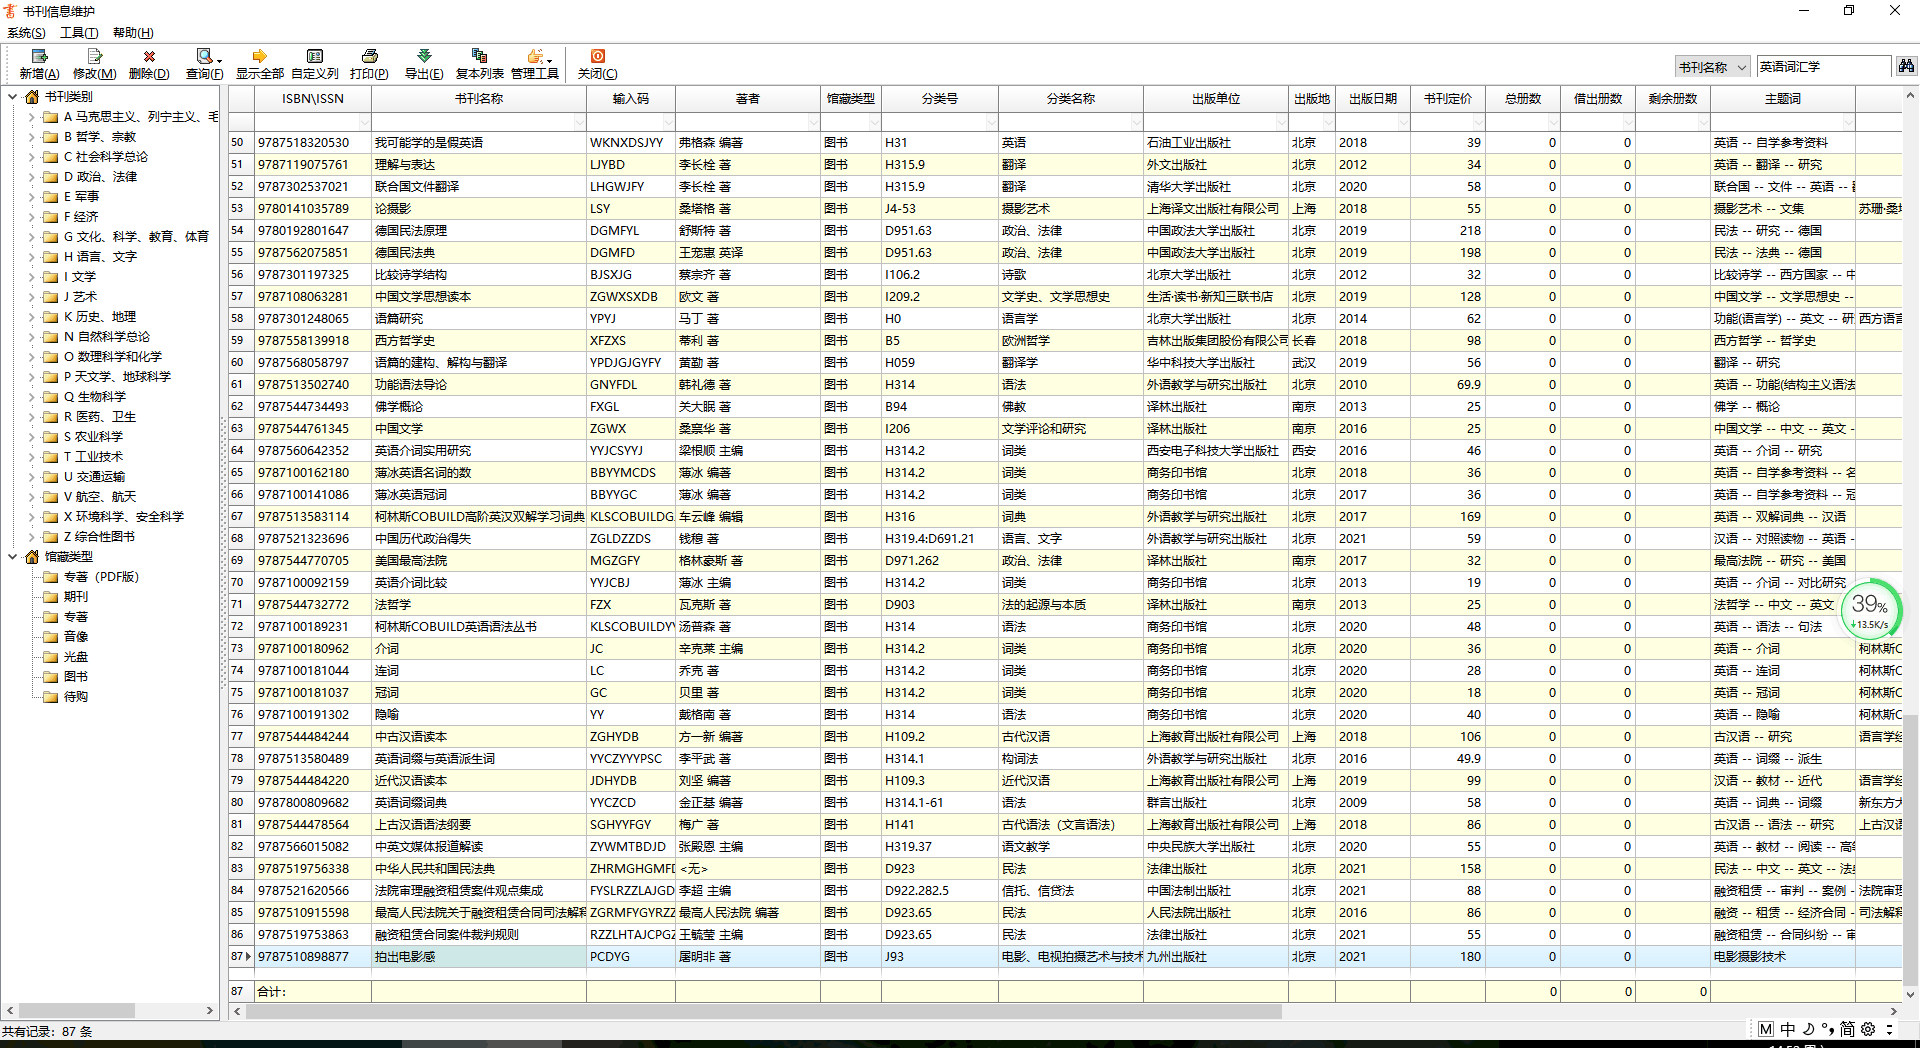This screenshot has height=1048, width=1920.
Task: Click the 显示全部 show all arrow icon
Action: 259,57
